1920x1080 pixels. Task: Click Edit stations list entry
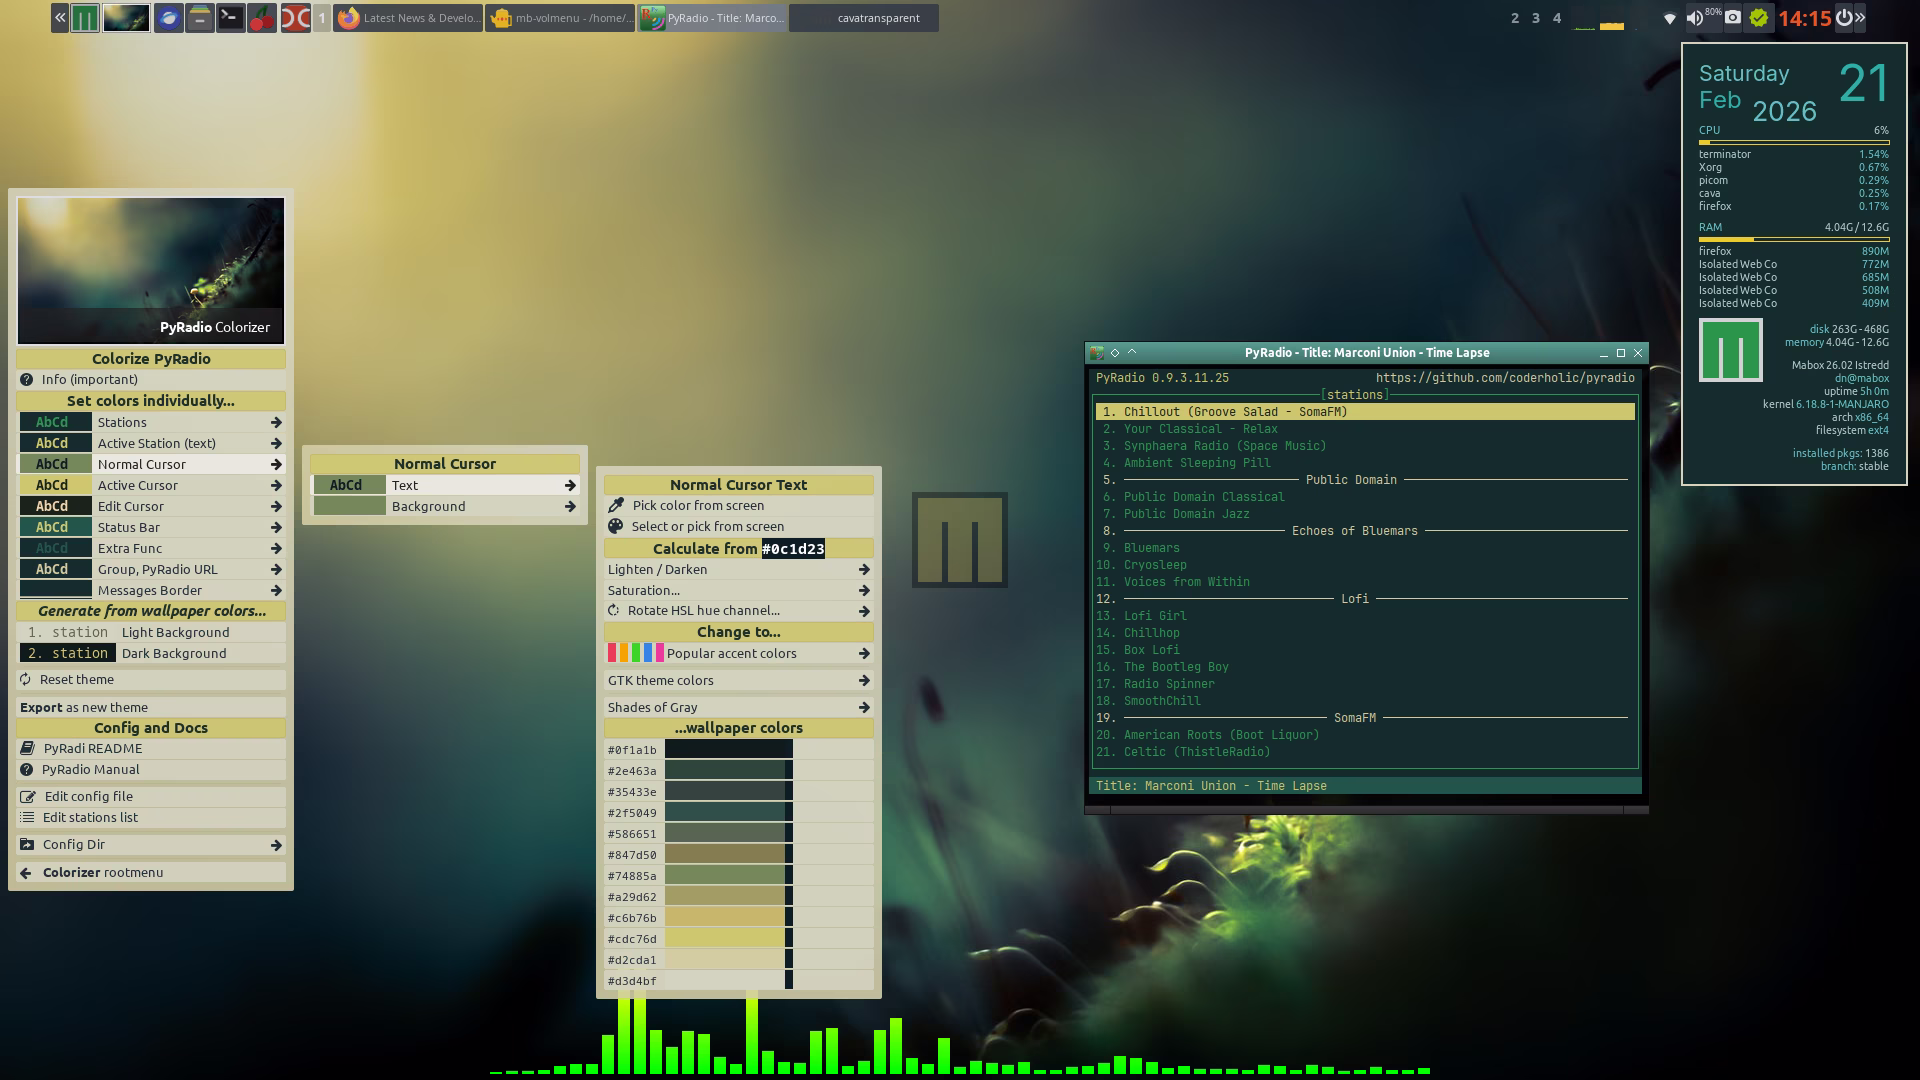pyautogui.click(x=90, y=817)
